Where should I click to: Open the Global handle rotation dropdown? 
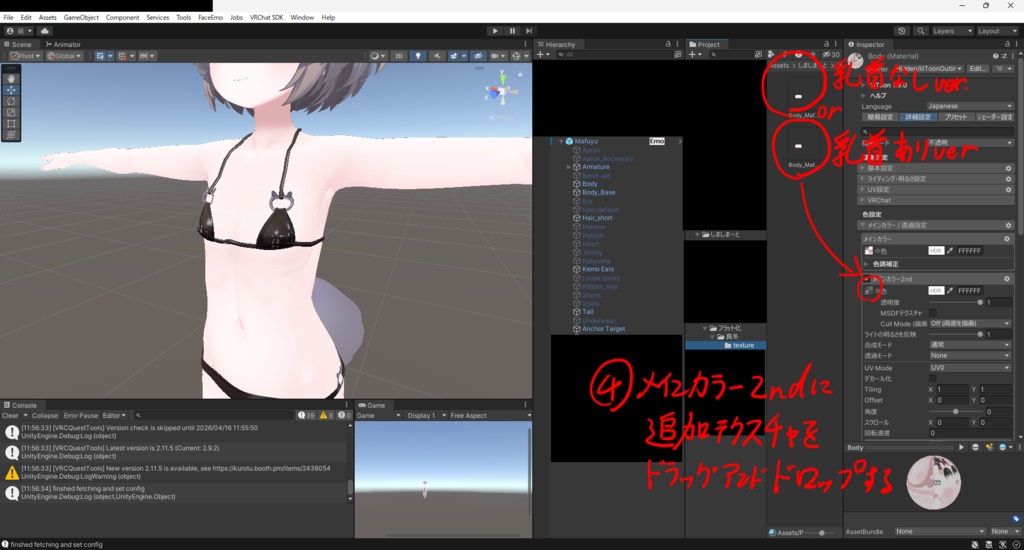pos(64,56)
